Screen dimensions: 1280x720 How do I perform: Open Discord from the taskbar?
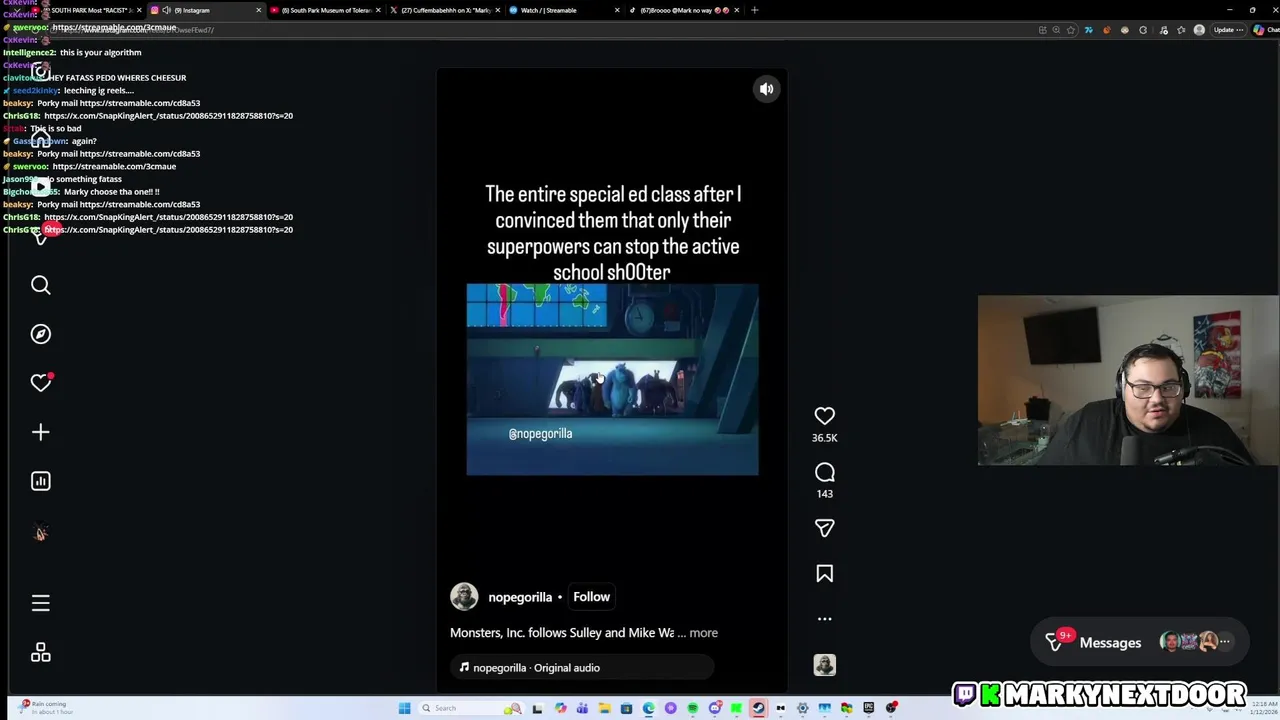[x=715, y=708]
